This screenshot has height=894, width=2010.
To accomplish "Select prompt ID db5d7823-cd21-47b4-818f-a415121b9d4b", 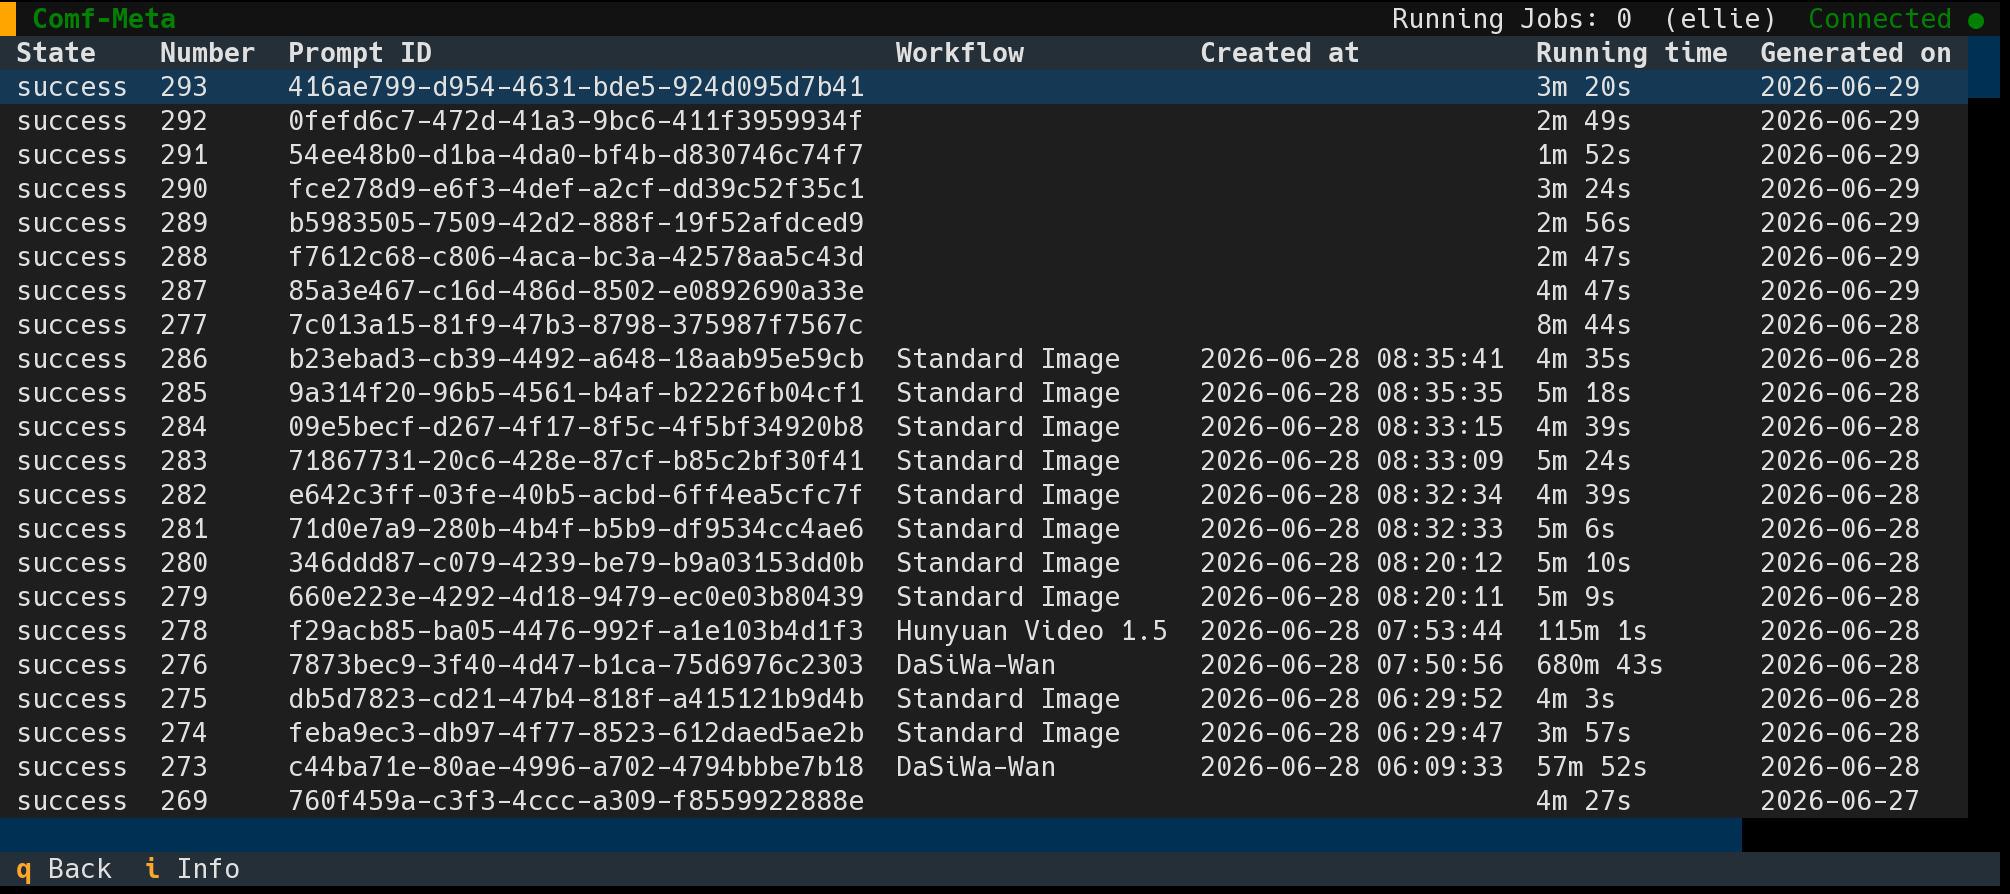I will click(x=576, y=699).
